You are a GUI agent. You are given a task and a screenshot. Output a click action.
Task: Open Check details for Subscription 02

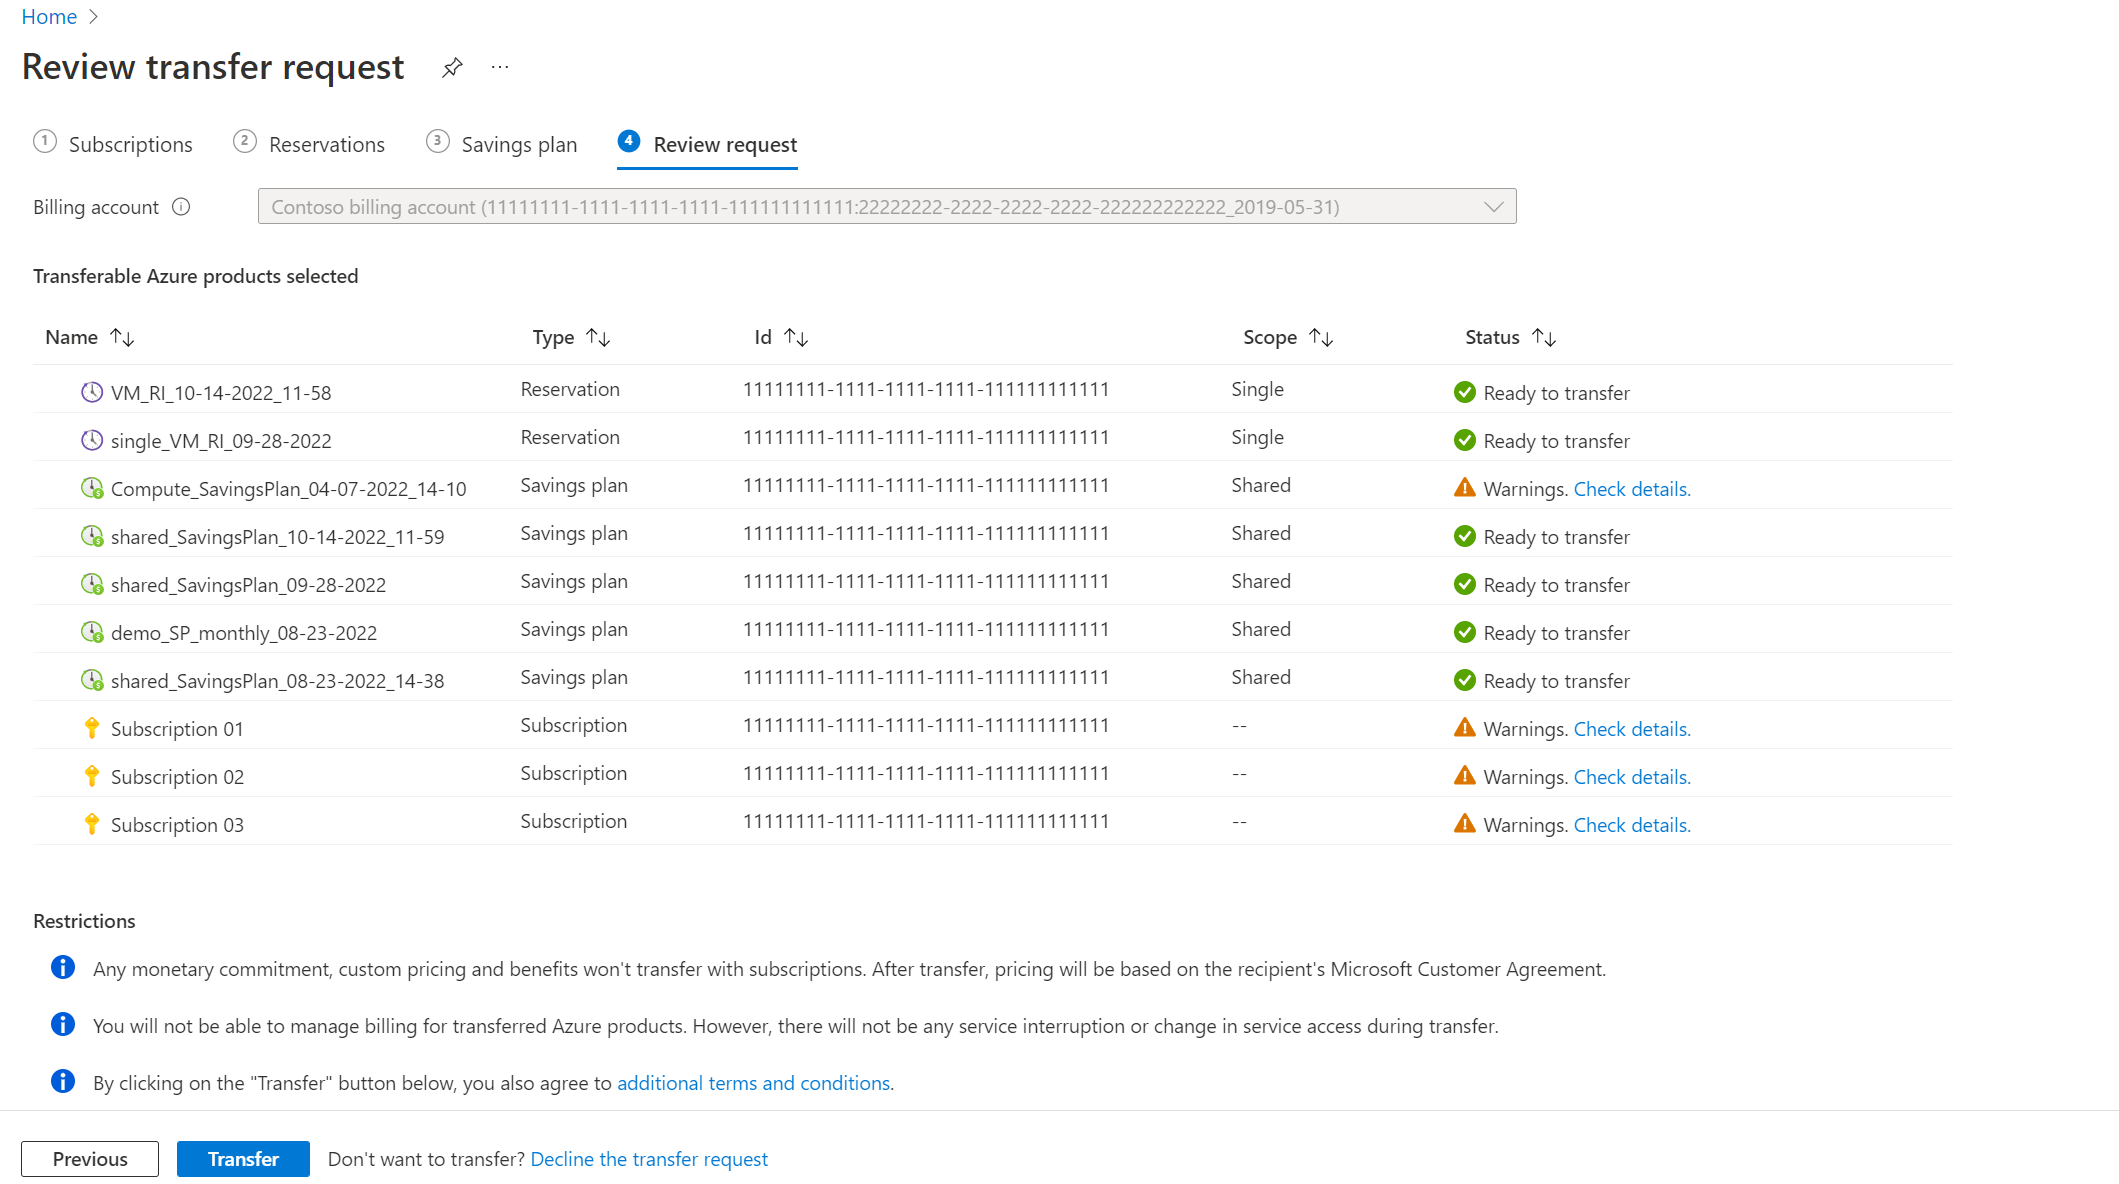[1631, 777]
